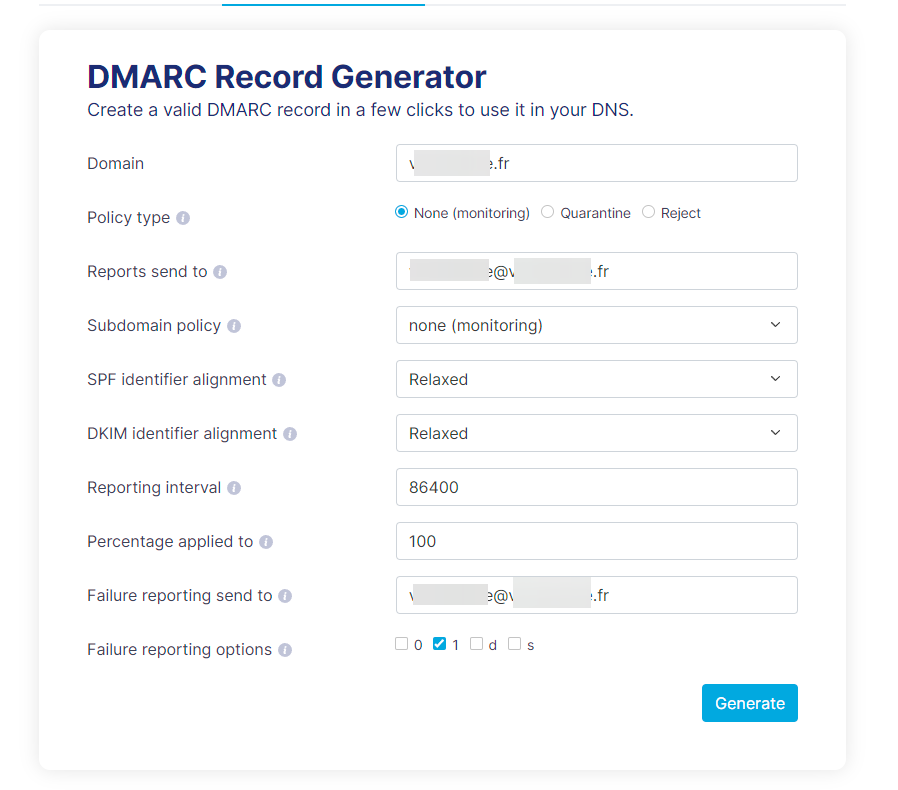
Task: Click DKIM identifier alignment info icon
Action: pyautogui.click(x=290, y=434)
